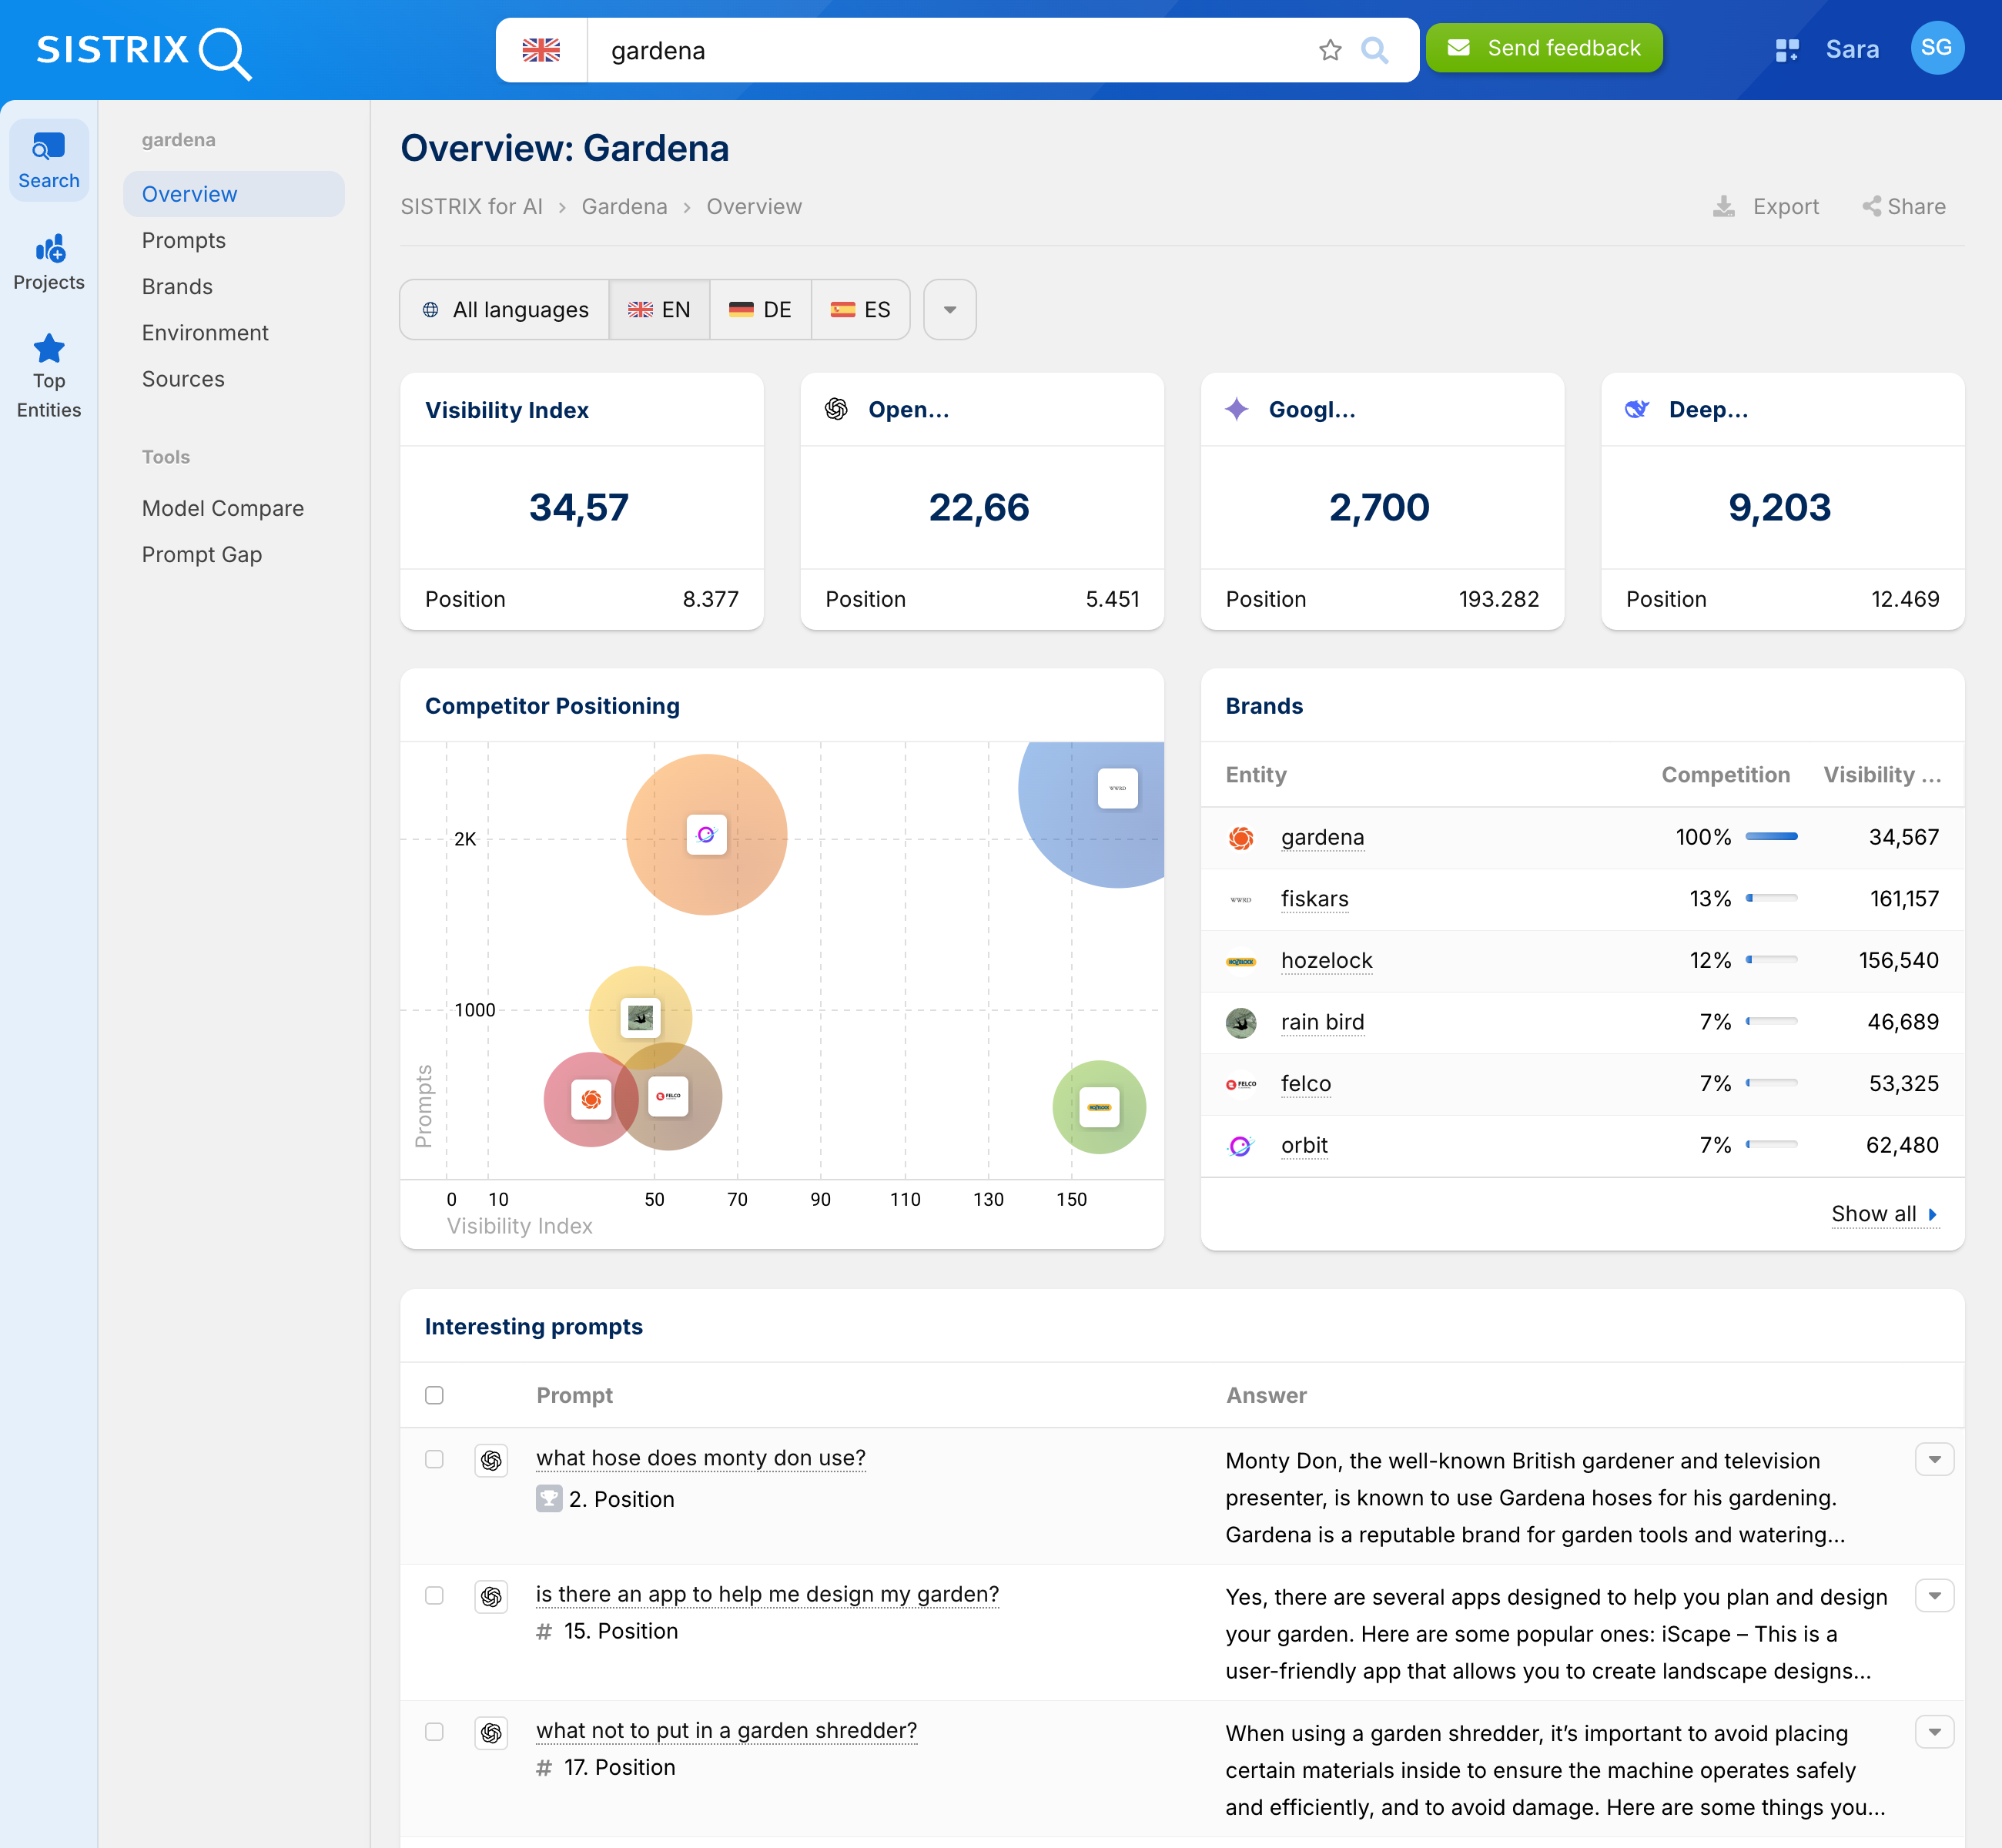Viewport: 2002px width, 1848px height.
Task: Click the hozelock brand logo in Brands table
Action: click(x=1240, y=961)
